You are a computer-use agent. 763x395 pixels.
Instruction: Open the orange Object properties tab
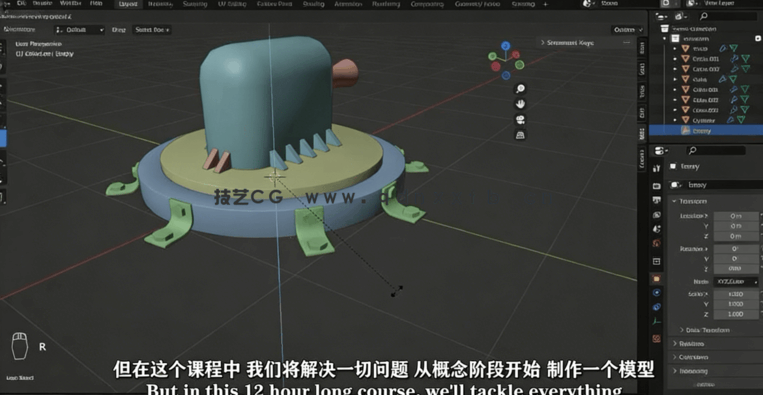click(x=656, y=279)
